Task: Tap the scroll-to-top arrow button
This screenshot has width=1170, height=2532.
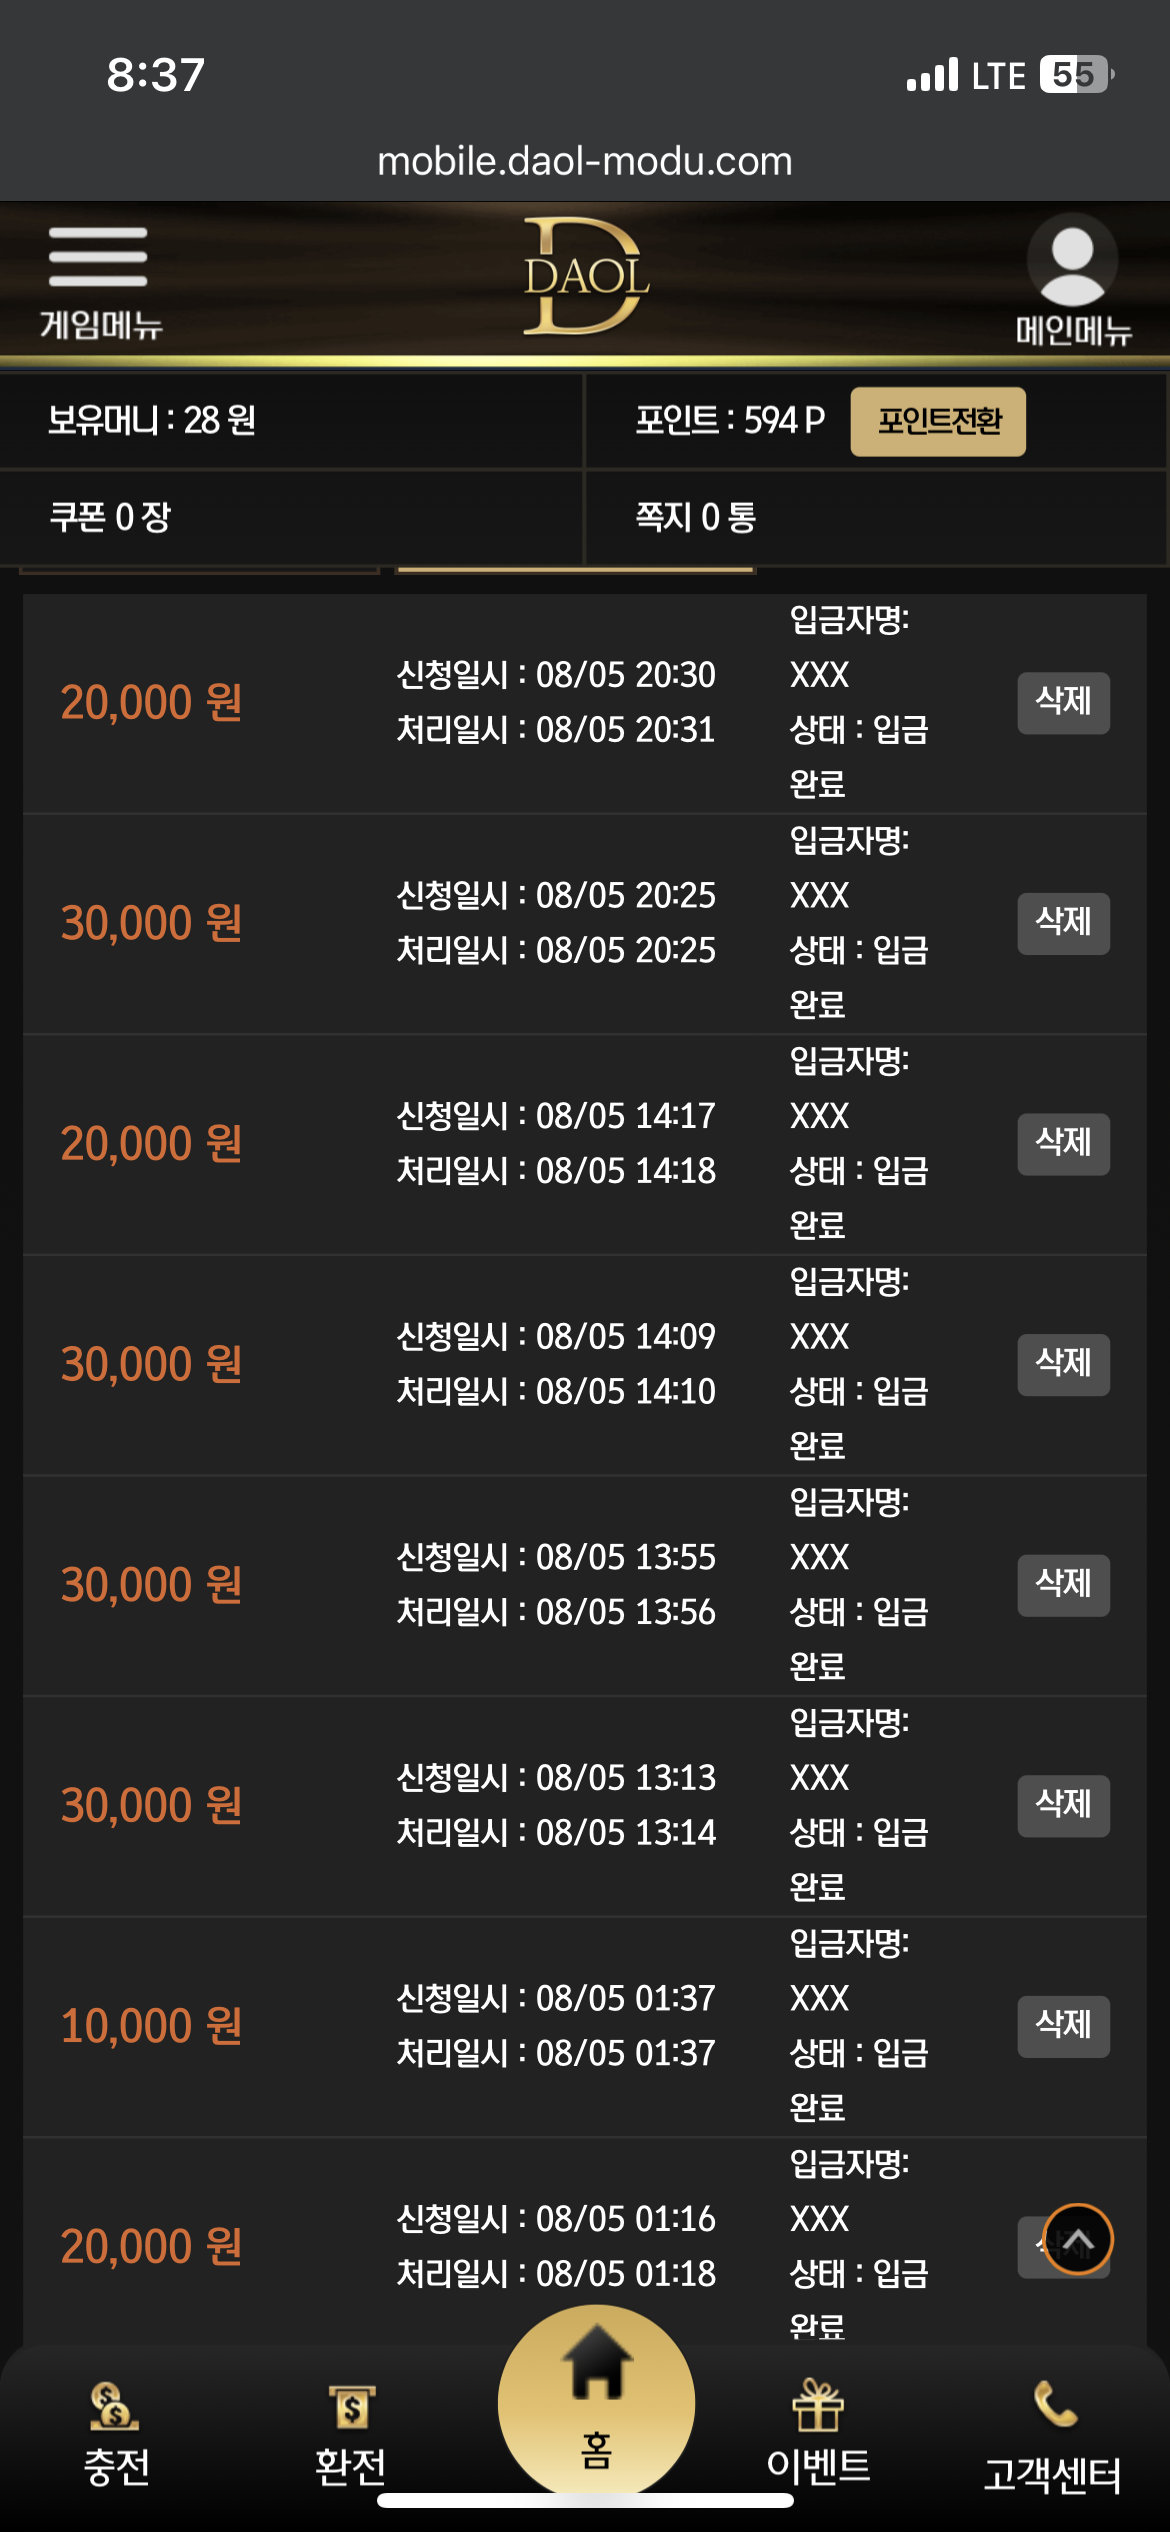Action: [1078, 2238]
